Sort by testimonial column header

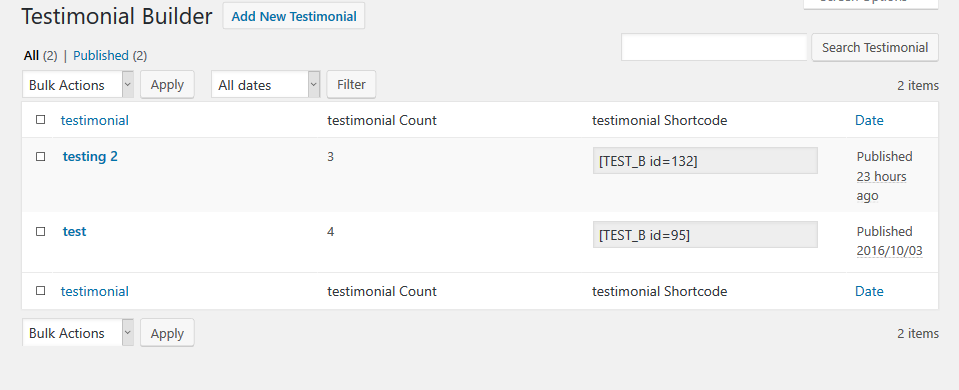(x=95, y=120)
